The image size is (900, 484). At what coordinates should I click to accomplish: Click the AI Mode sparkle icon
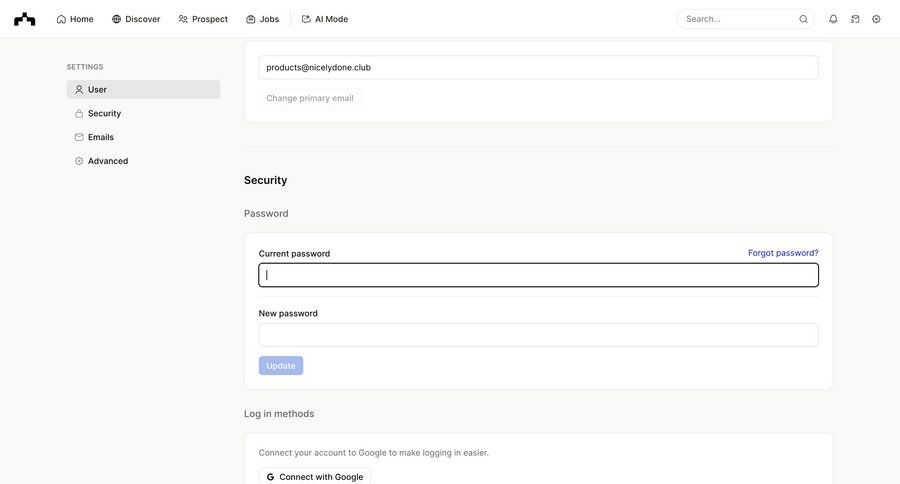[307, 19]
